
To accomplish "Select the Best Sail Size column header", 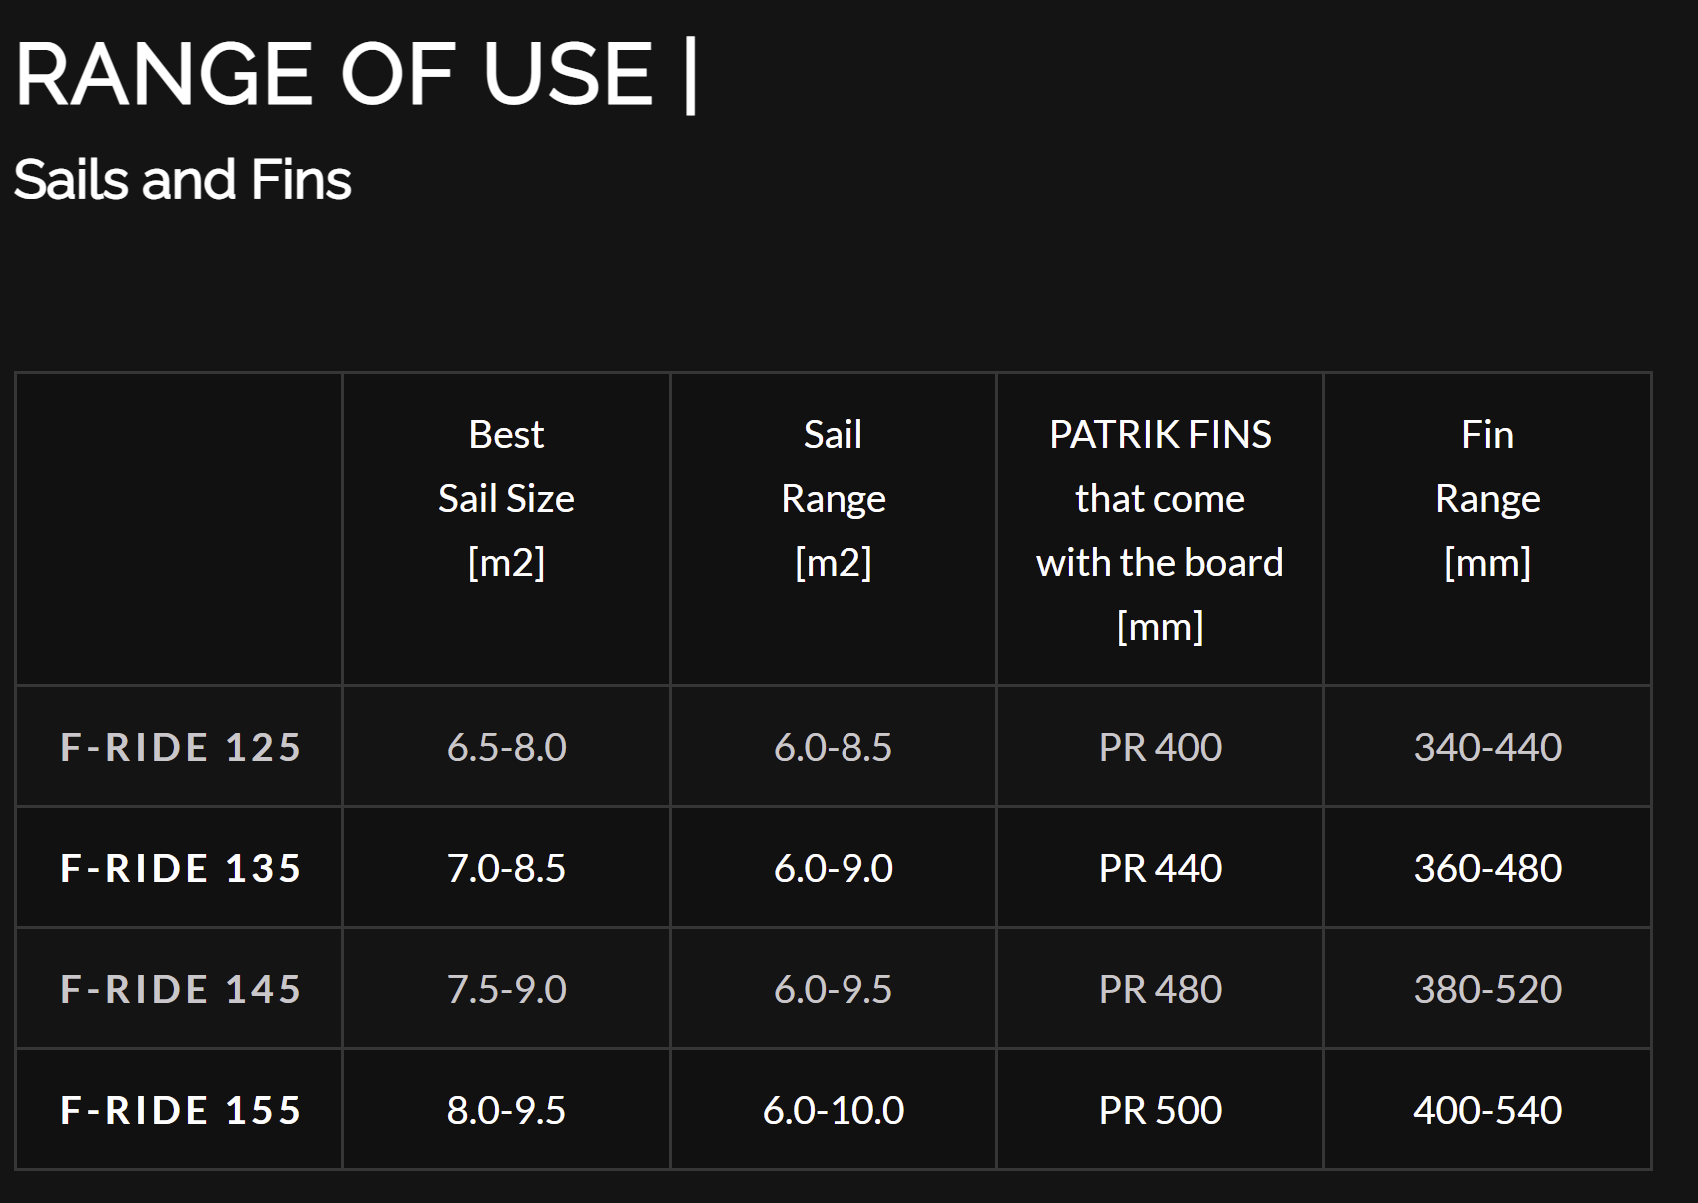I will tap(506, 498).
